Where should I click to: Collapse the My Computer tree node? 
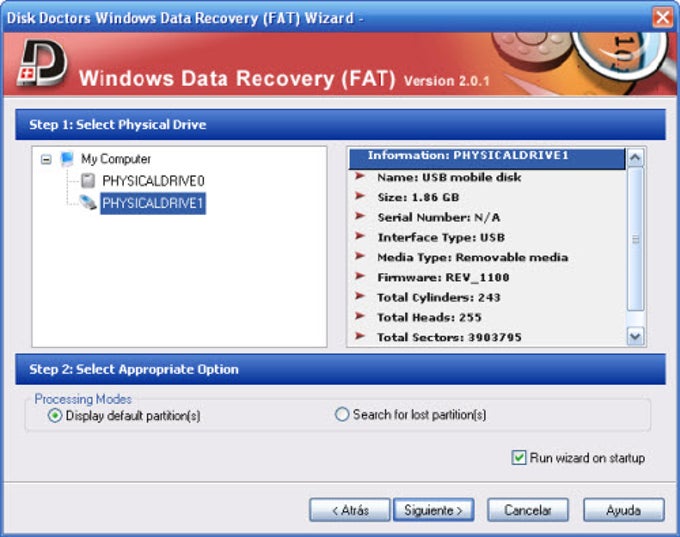tap(46, 160)
